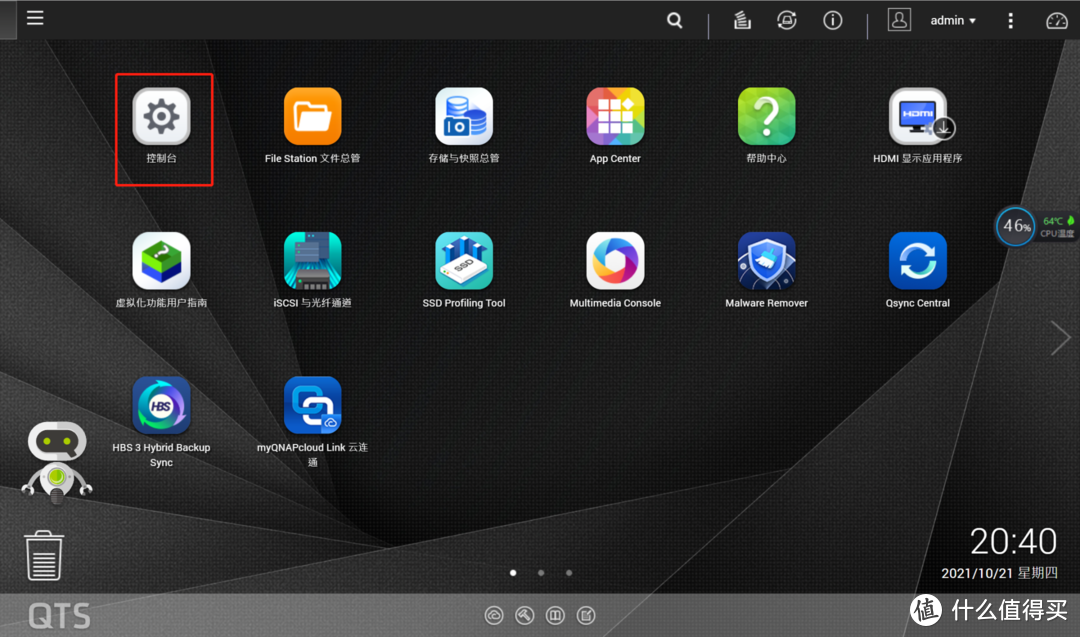The image size is (1080, 637).
Task: Click the 20:40 clock display
Action: pos(1013,541)
